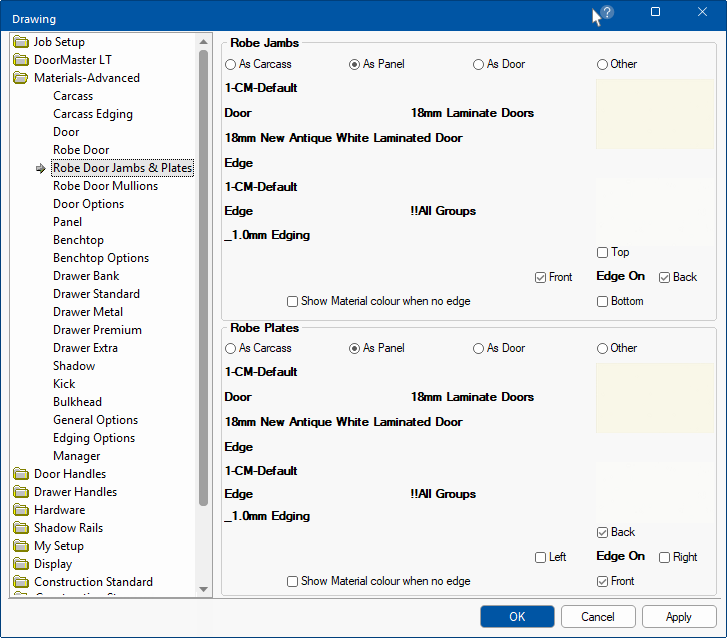This screenshot has height=638, width=727.
Task: Click the Door Handles folder icon
Action: coord(21,474)
